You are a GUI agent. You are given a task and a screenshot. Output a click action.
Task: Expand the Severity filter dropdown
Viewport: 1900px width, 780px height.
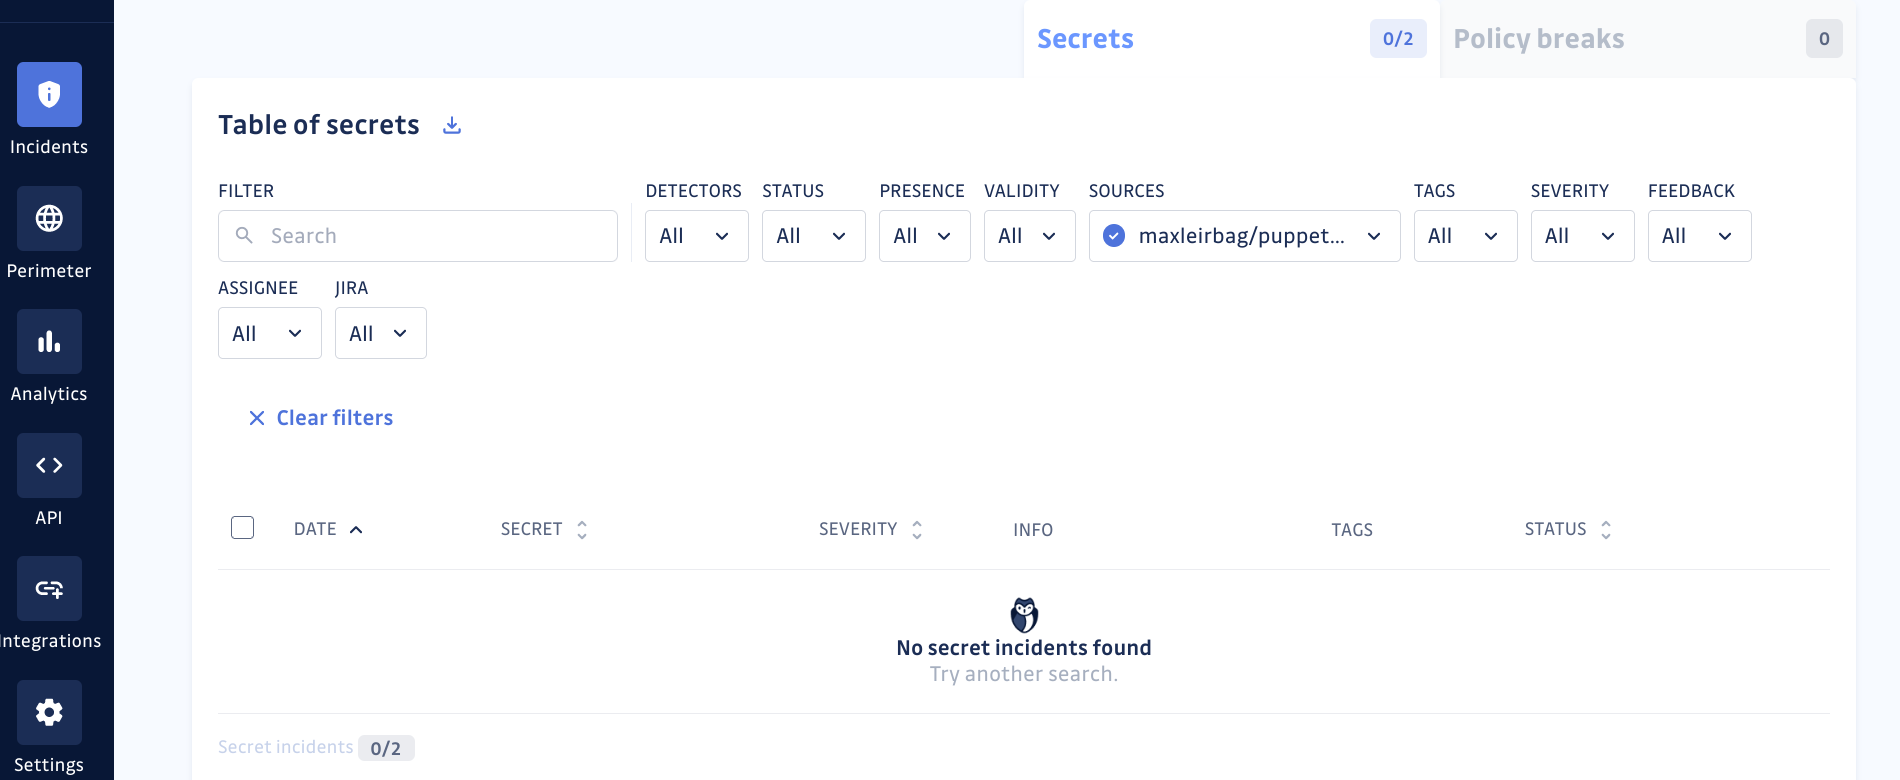1583,236
